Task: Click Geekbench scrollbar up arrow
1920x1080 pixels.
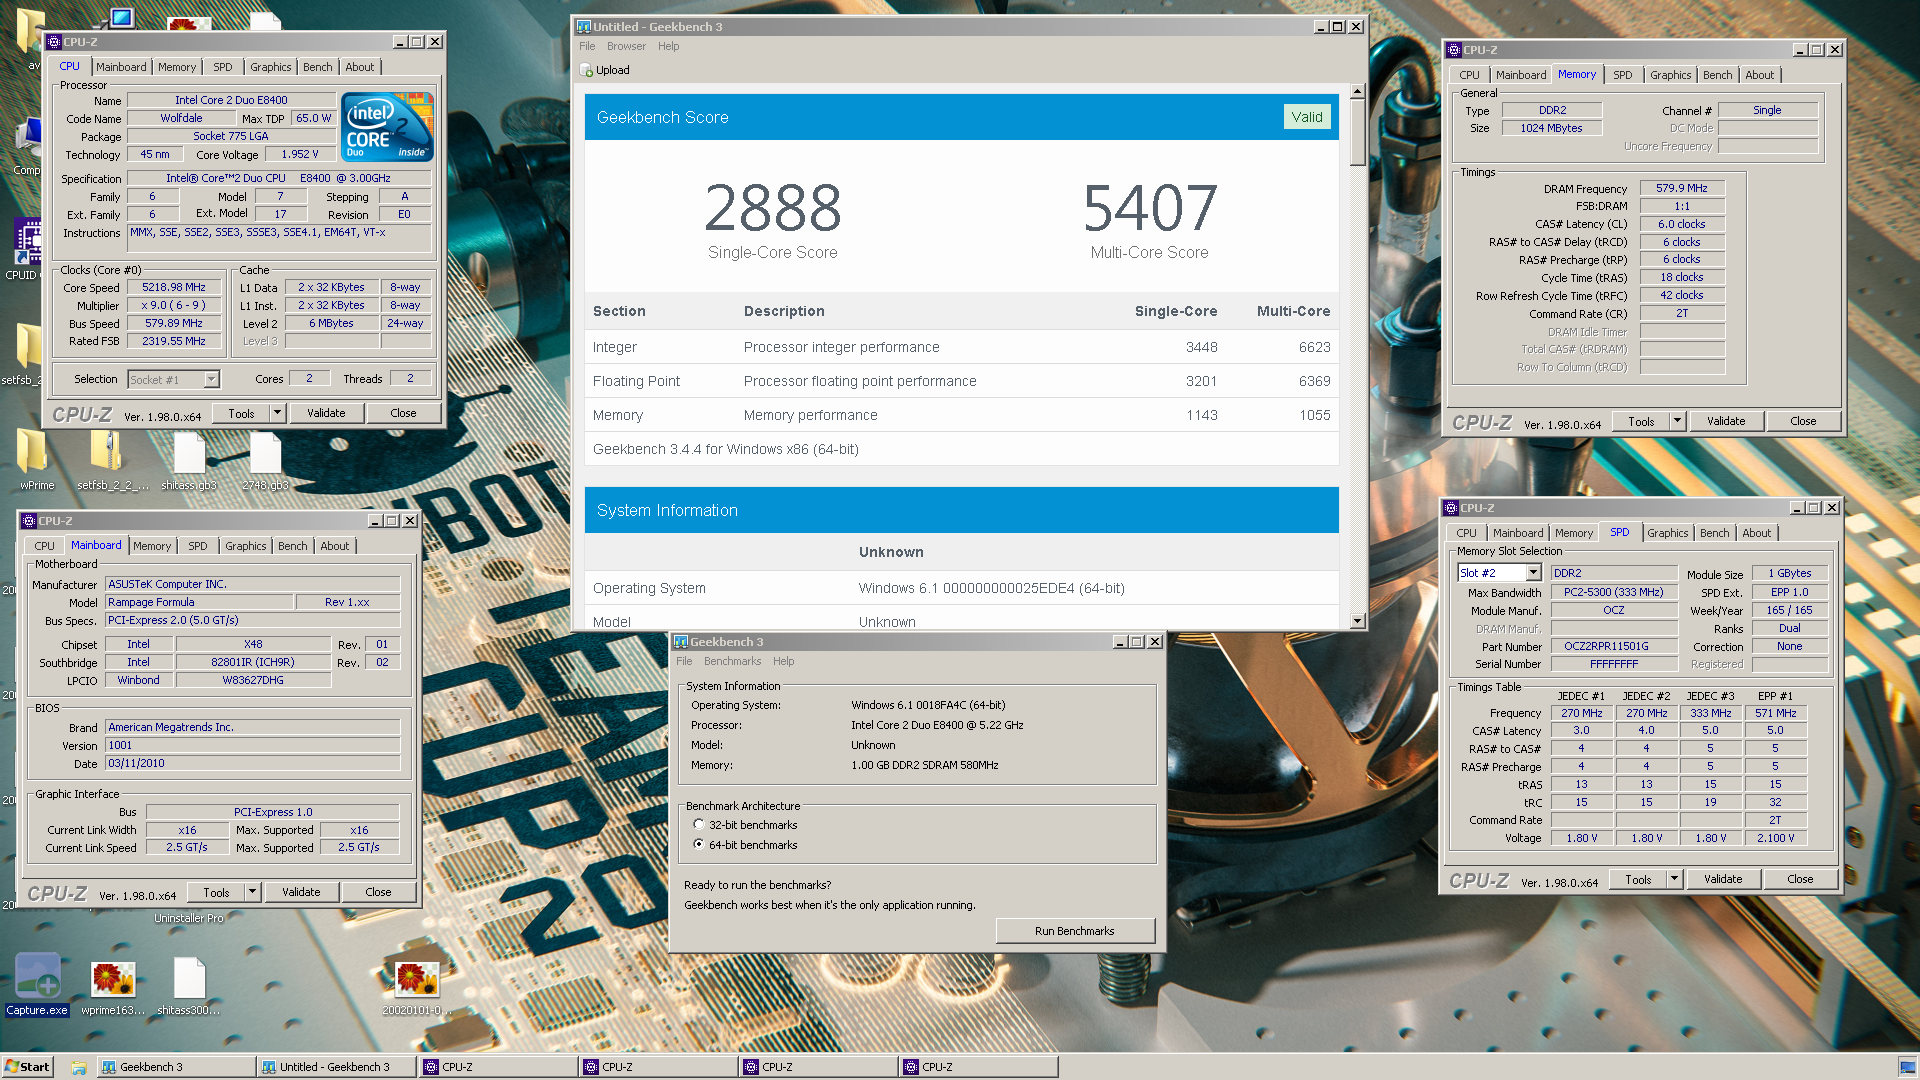Action: [1357, 91]
